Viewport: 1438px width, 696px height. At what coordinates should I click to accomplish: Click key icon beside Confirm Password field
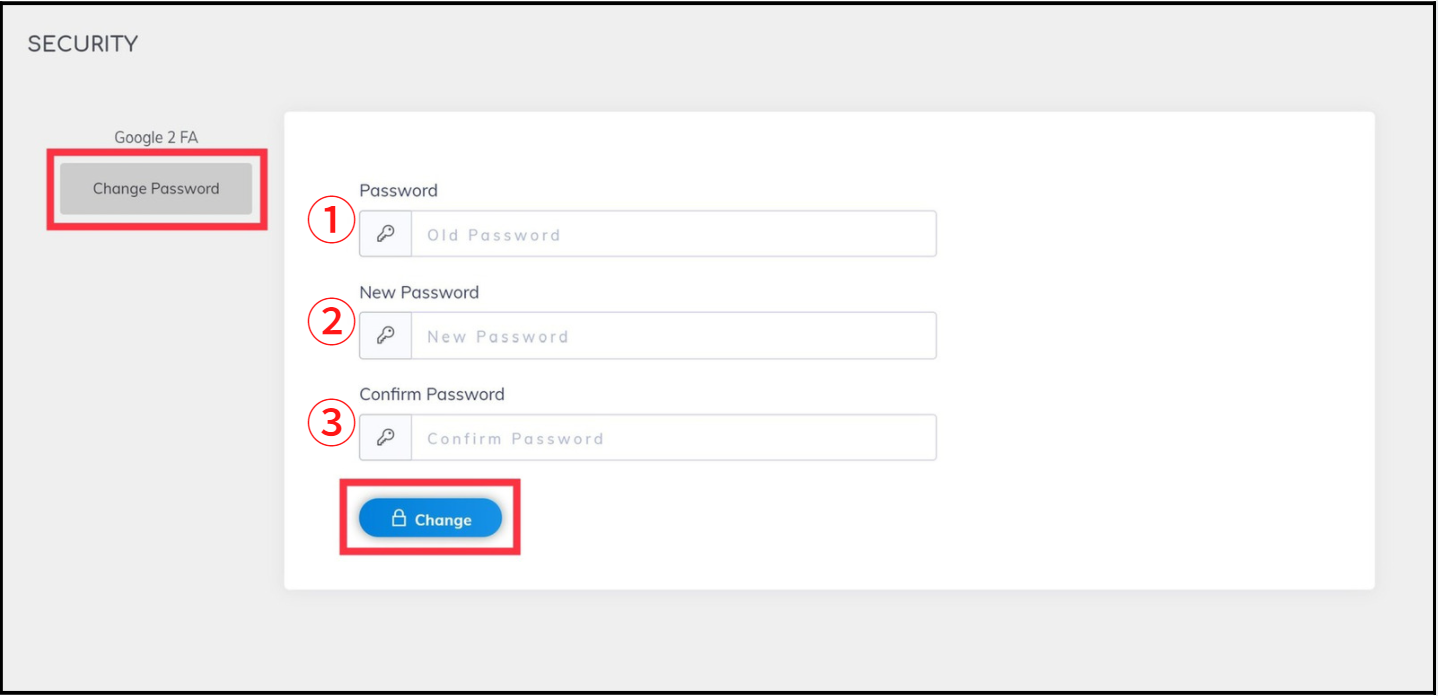(x=385, y=438)
